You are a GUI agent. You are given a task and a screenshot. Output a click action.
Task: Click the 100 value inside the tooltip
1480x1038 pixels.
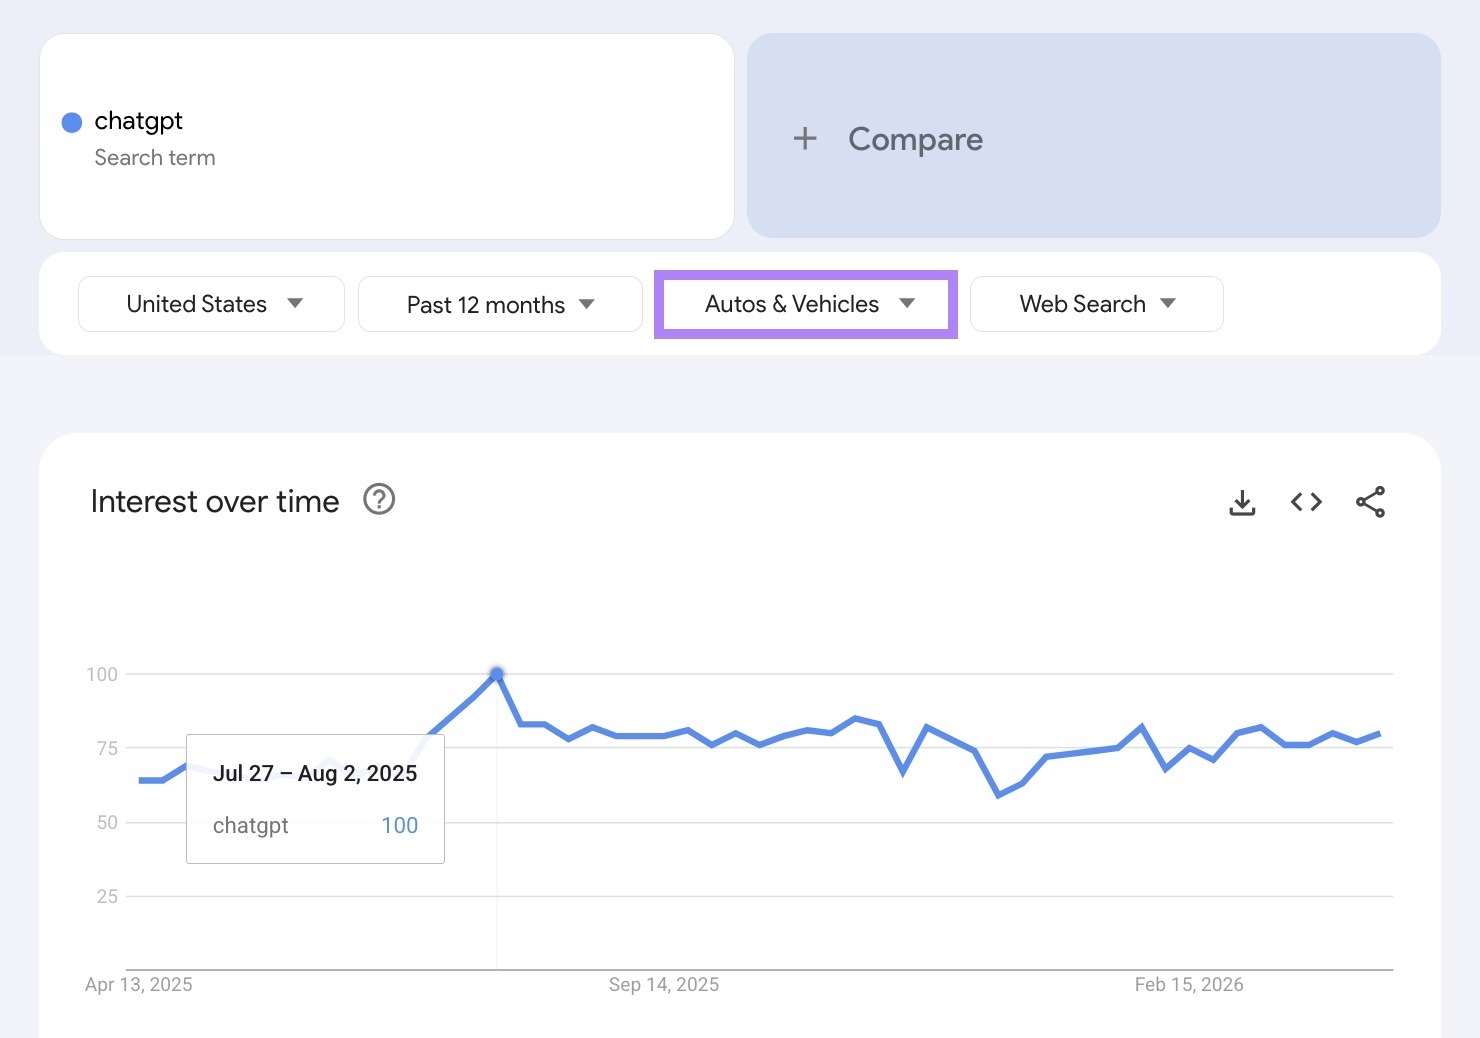(x=399, y=825)
